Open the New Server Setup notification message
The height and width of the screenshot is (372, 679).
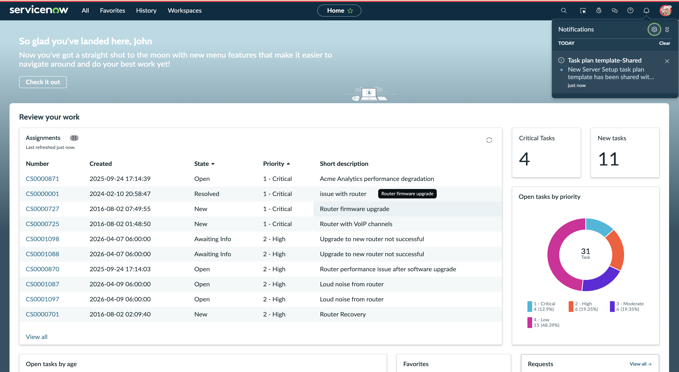(x=611, y=73)
